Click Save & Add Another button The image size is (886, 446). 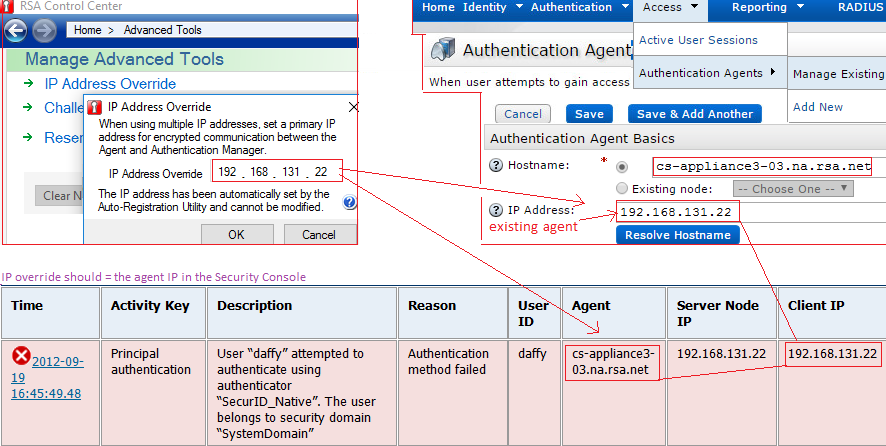tap(695, 114)
